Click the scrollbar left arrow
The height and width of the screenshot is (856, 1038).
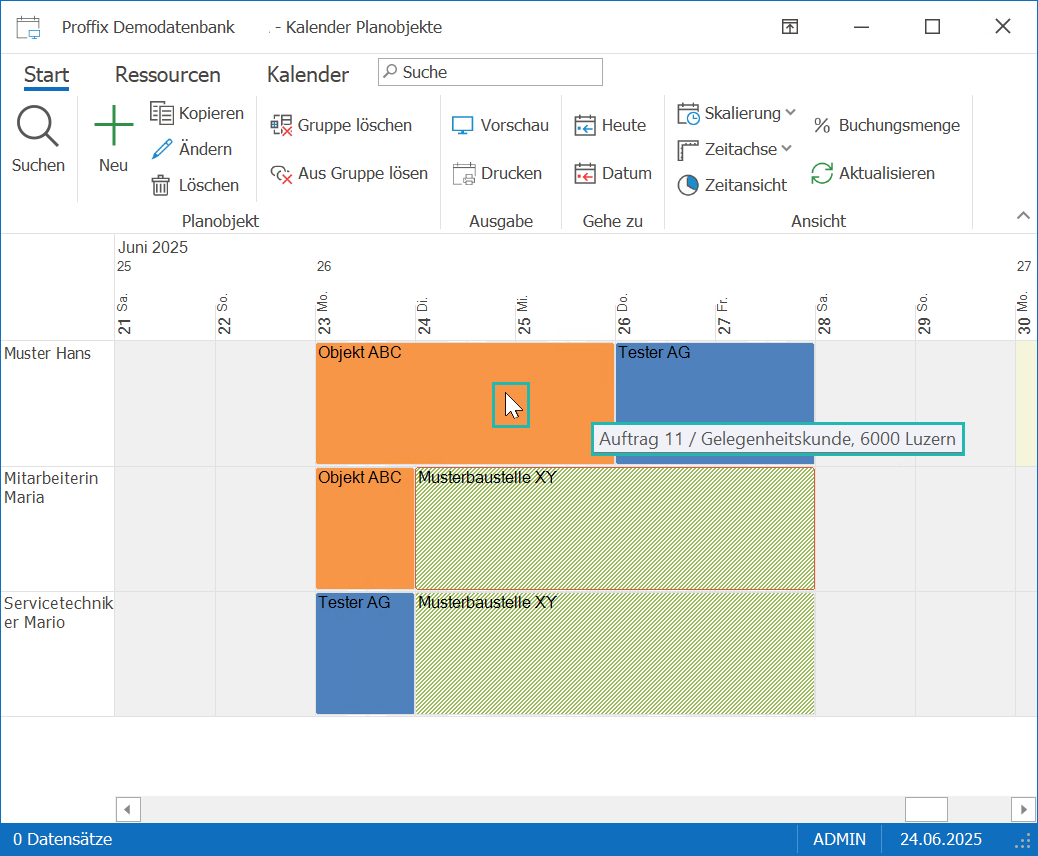(128, 809)
